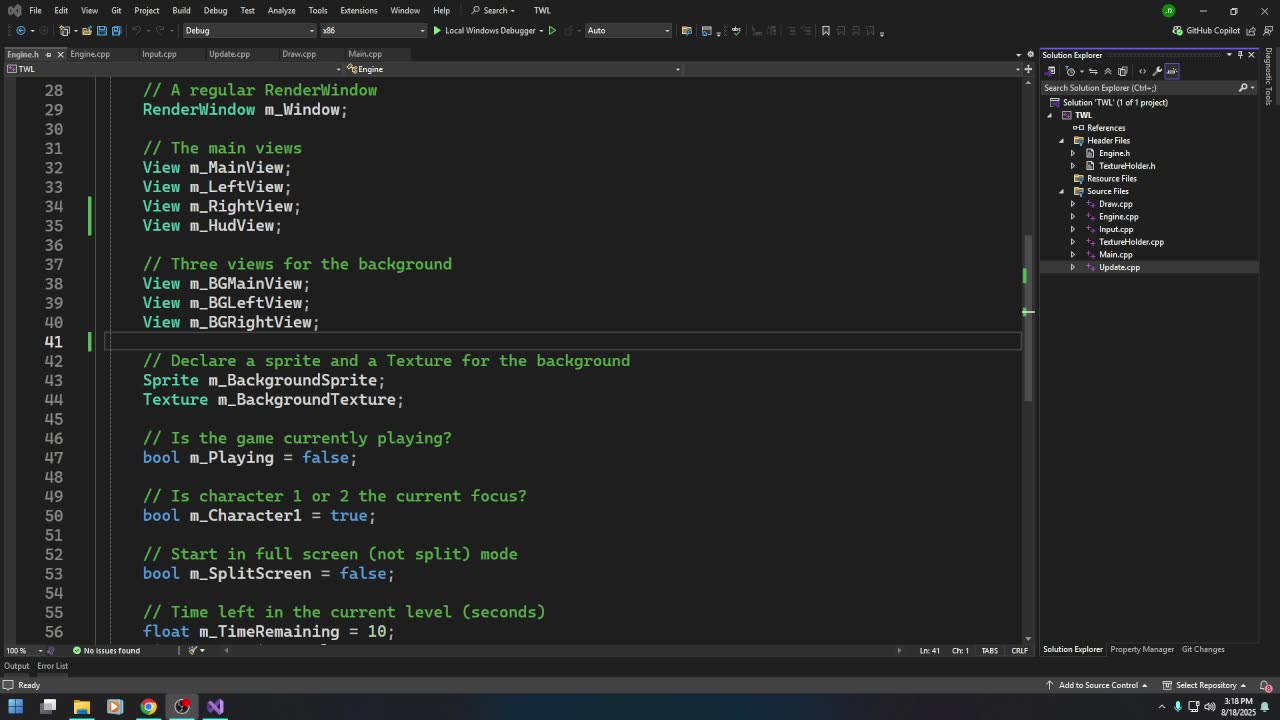
Task: Click the single Save disk icon
Action: [102, 30]
